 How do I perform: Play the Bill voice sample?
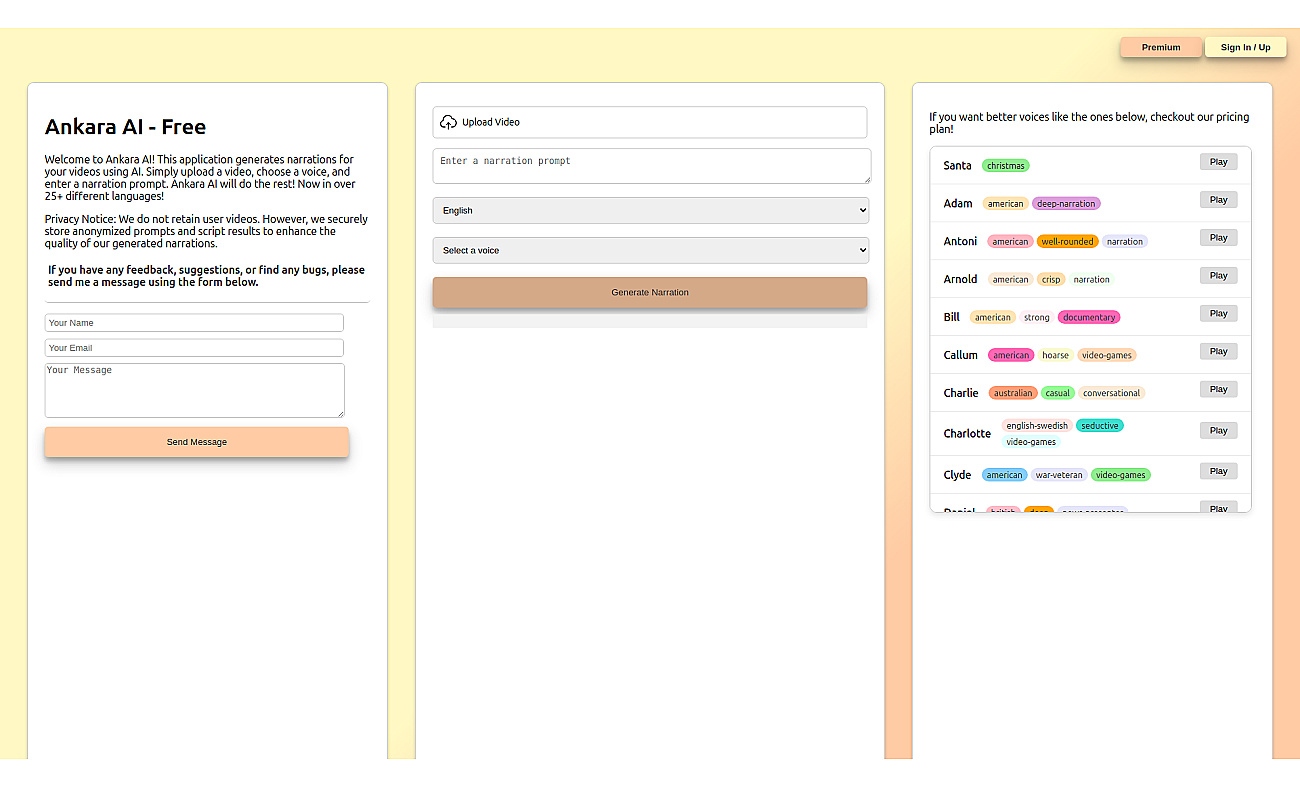pyautogui.click(x=1218, y=314)
